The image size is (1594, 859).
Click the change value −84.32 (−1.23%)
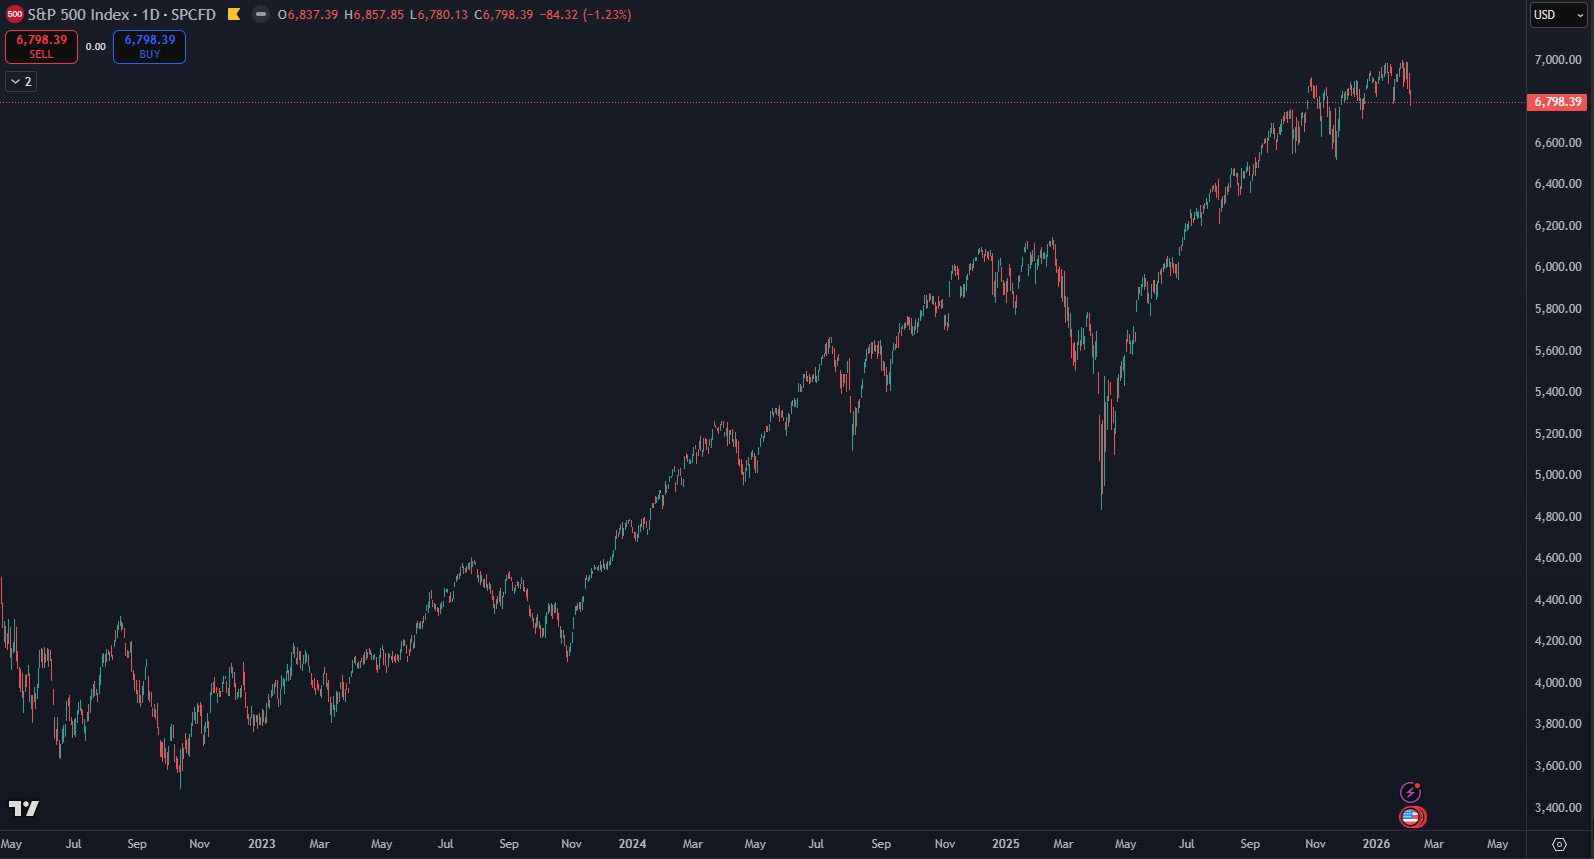point(585,15)
